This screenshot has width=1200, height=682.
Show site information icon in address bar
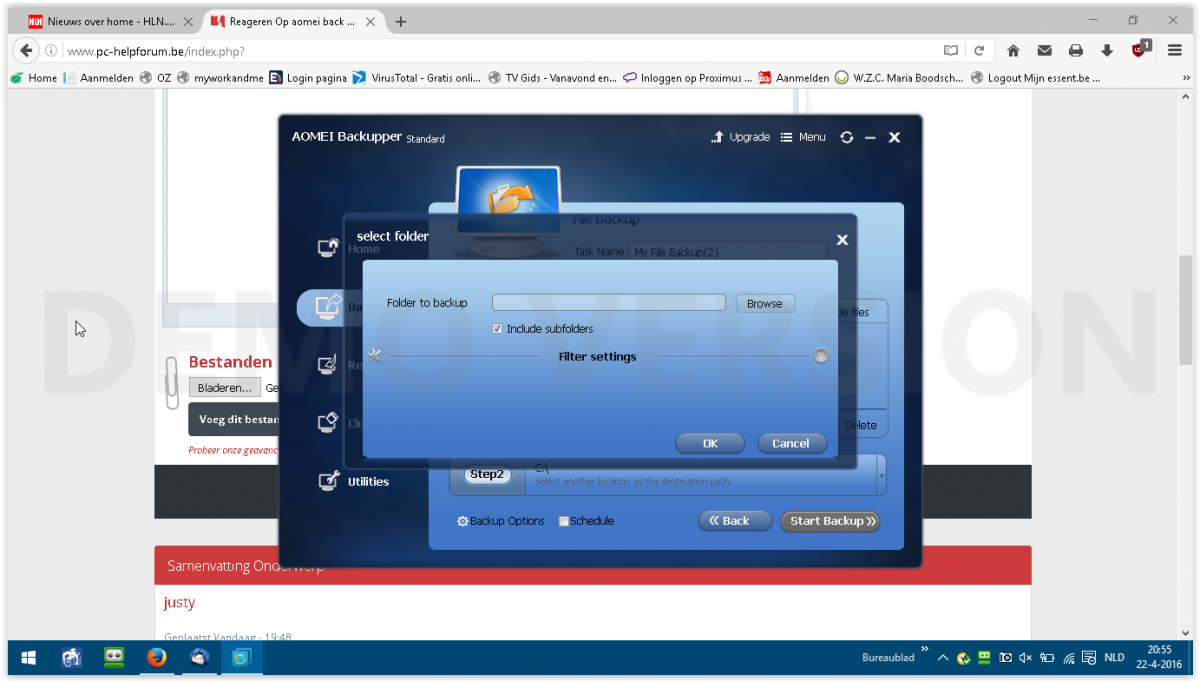click(51, 51)
